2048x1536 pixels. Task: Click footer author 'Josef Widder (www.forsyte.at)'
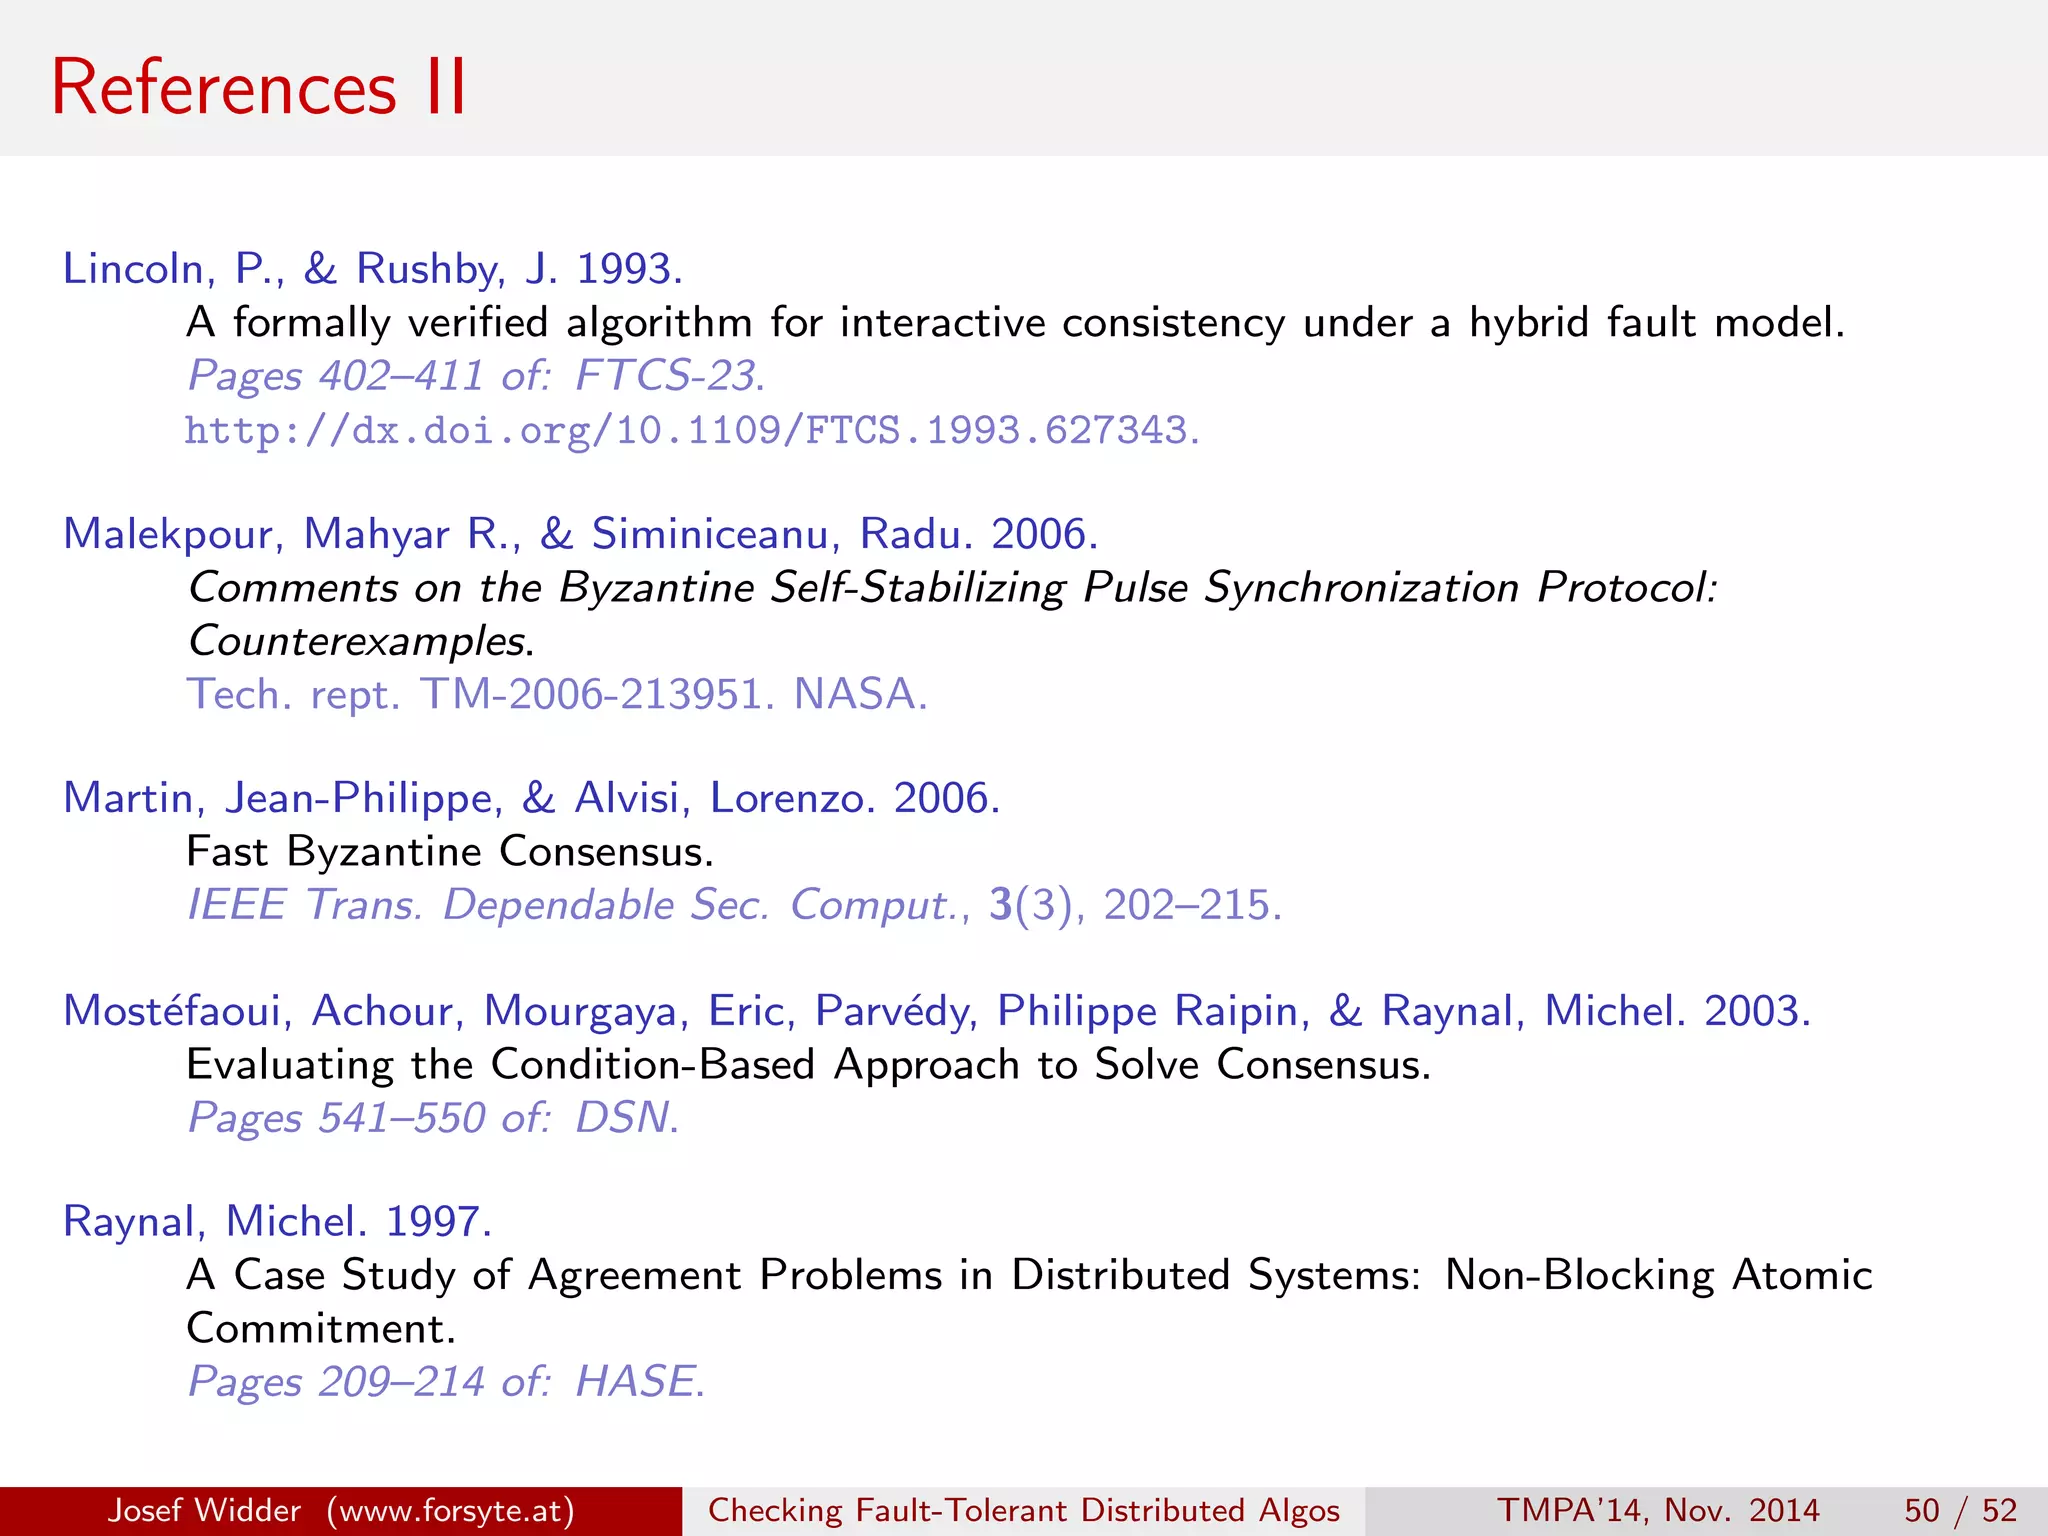click(341, 1510)
